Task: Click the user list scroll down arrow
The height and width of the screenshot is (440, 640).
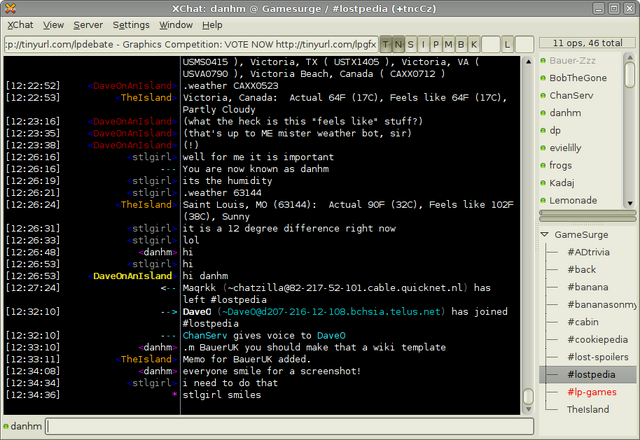Action: (x=630, y=203)
